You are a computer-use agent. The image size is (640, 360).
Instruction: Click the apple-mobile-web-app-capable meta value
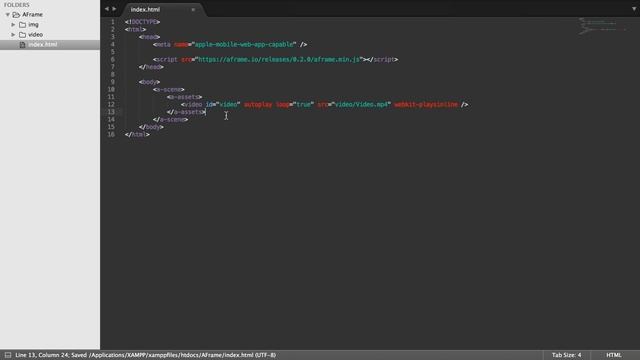(244, 44)
